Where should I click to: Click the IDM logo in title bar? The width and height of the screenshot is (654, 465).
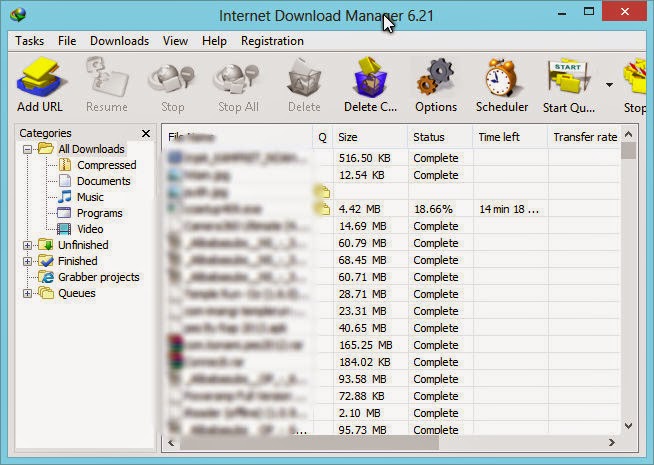tap(18, 15)
